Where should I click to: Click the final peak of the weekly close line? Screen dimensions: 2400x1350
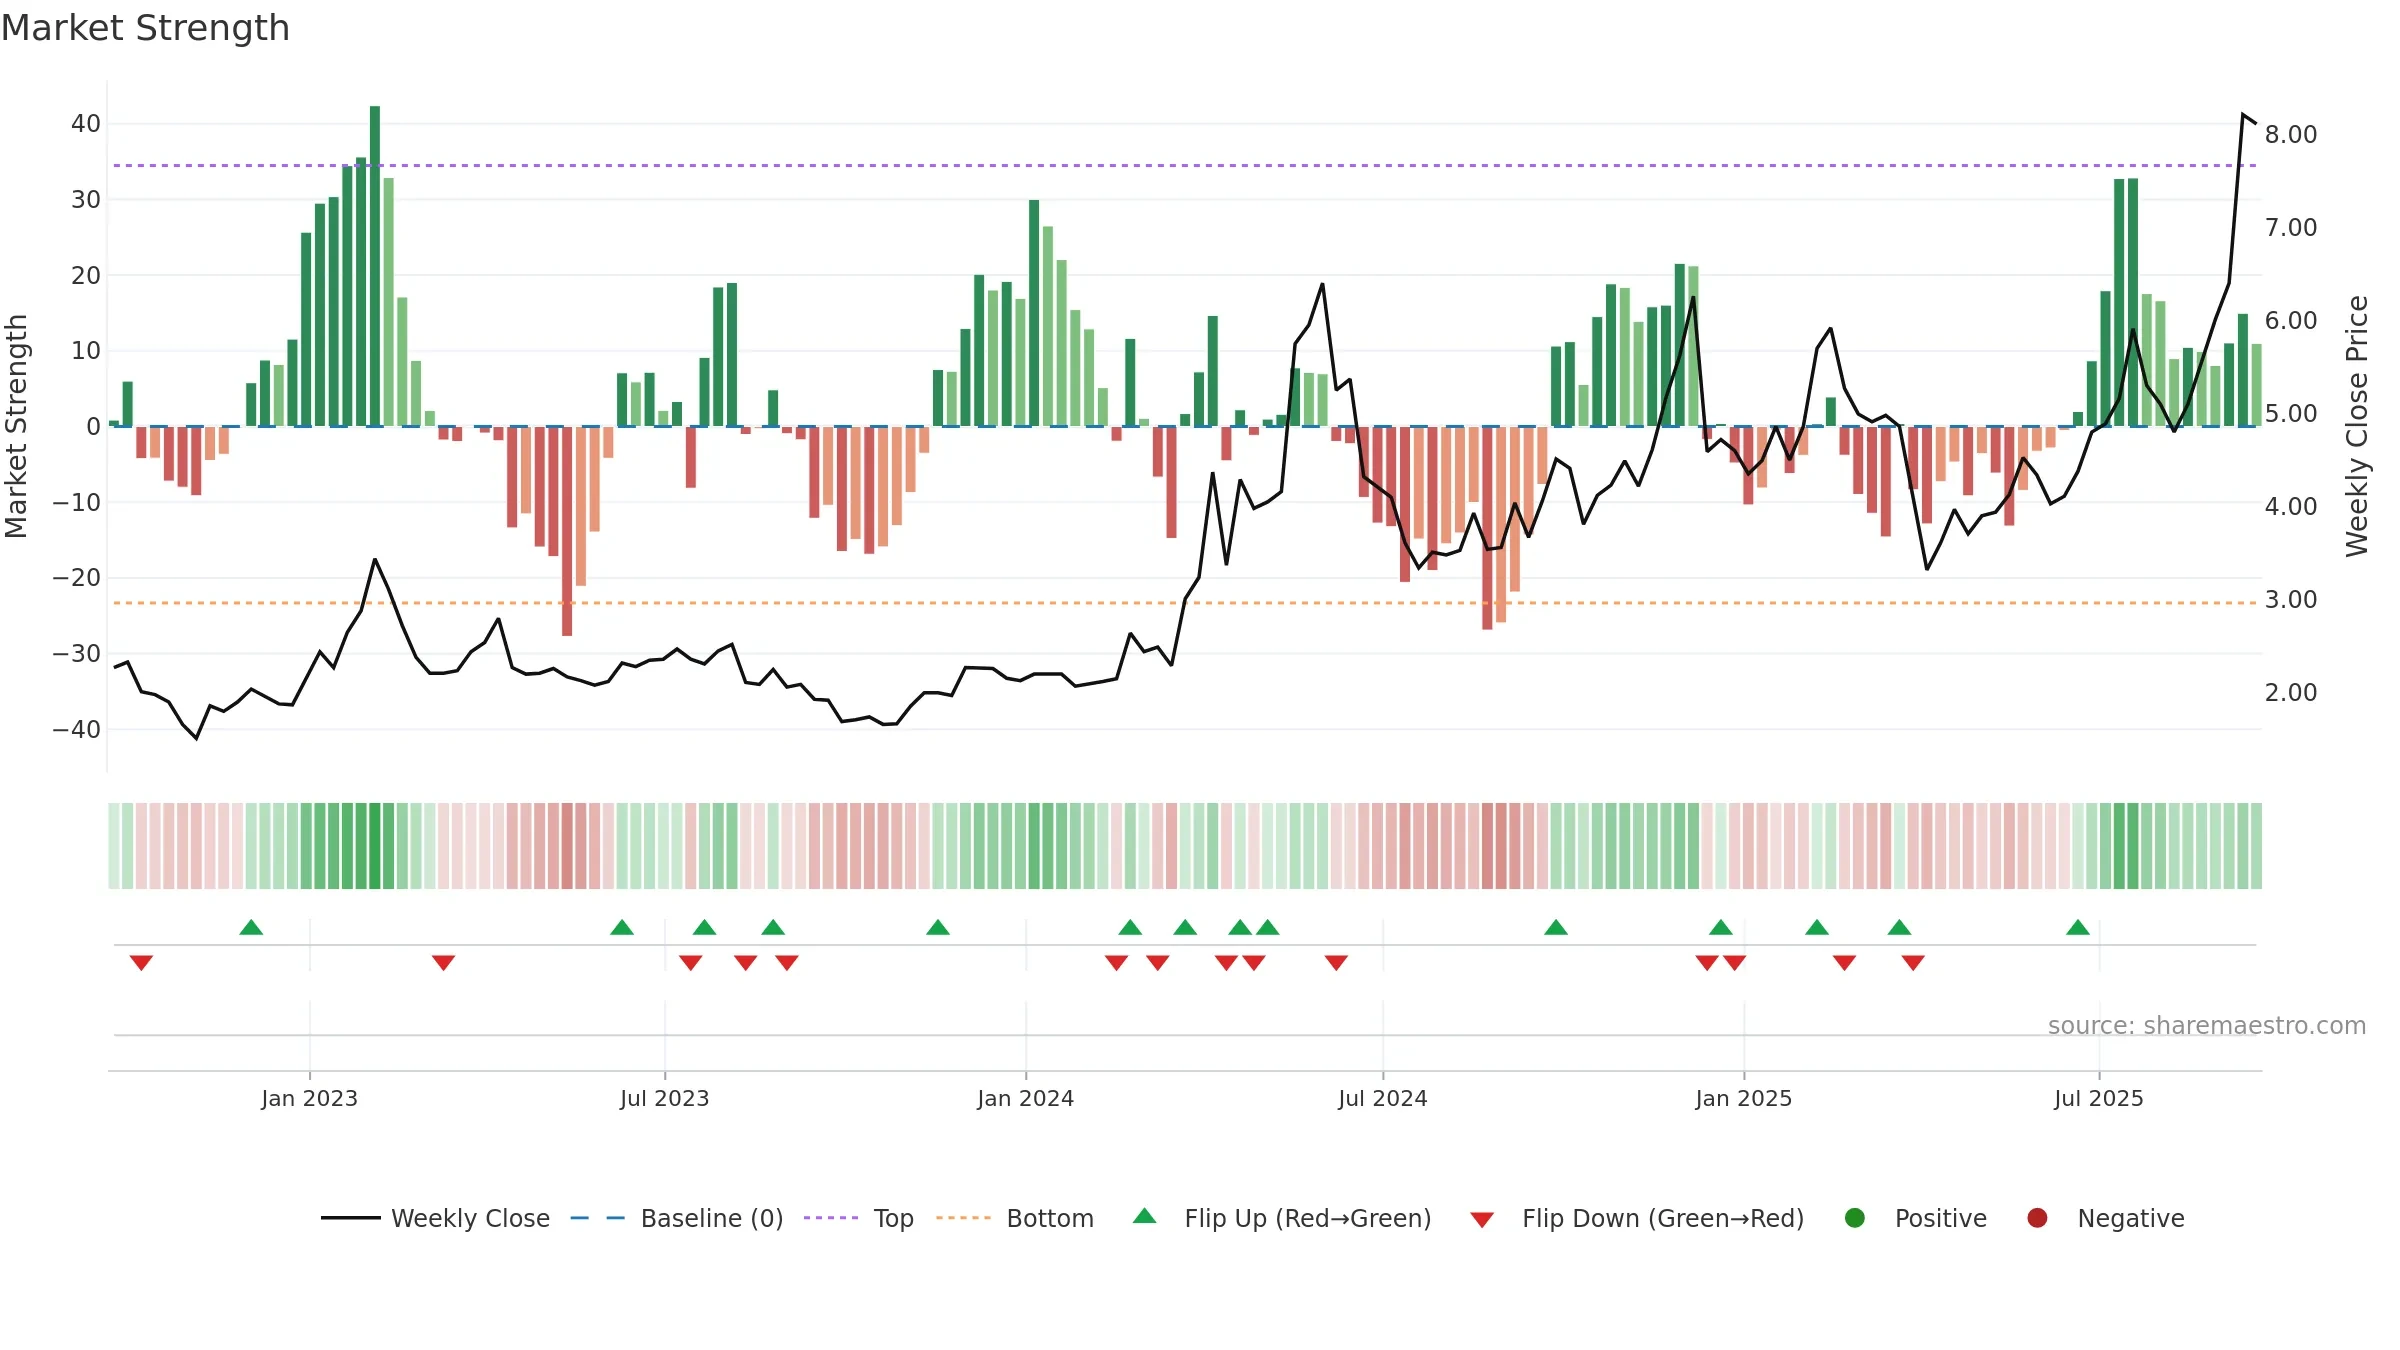(x=2244, y=115)
